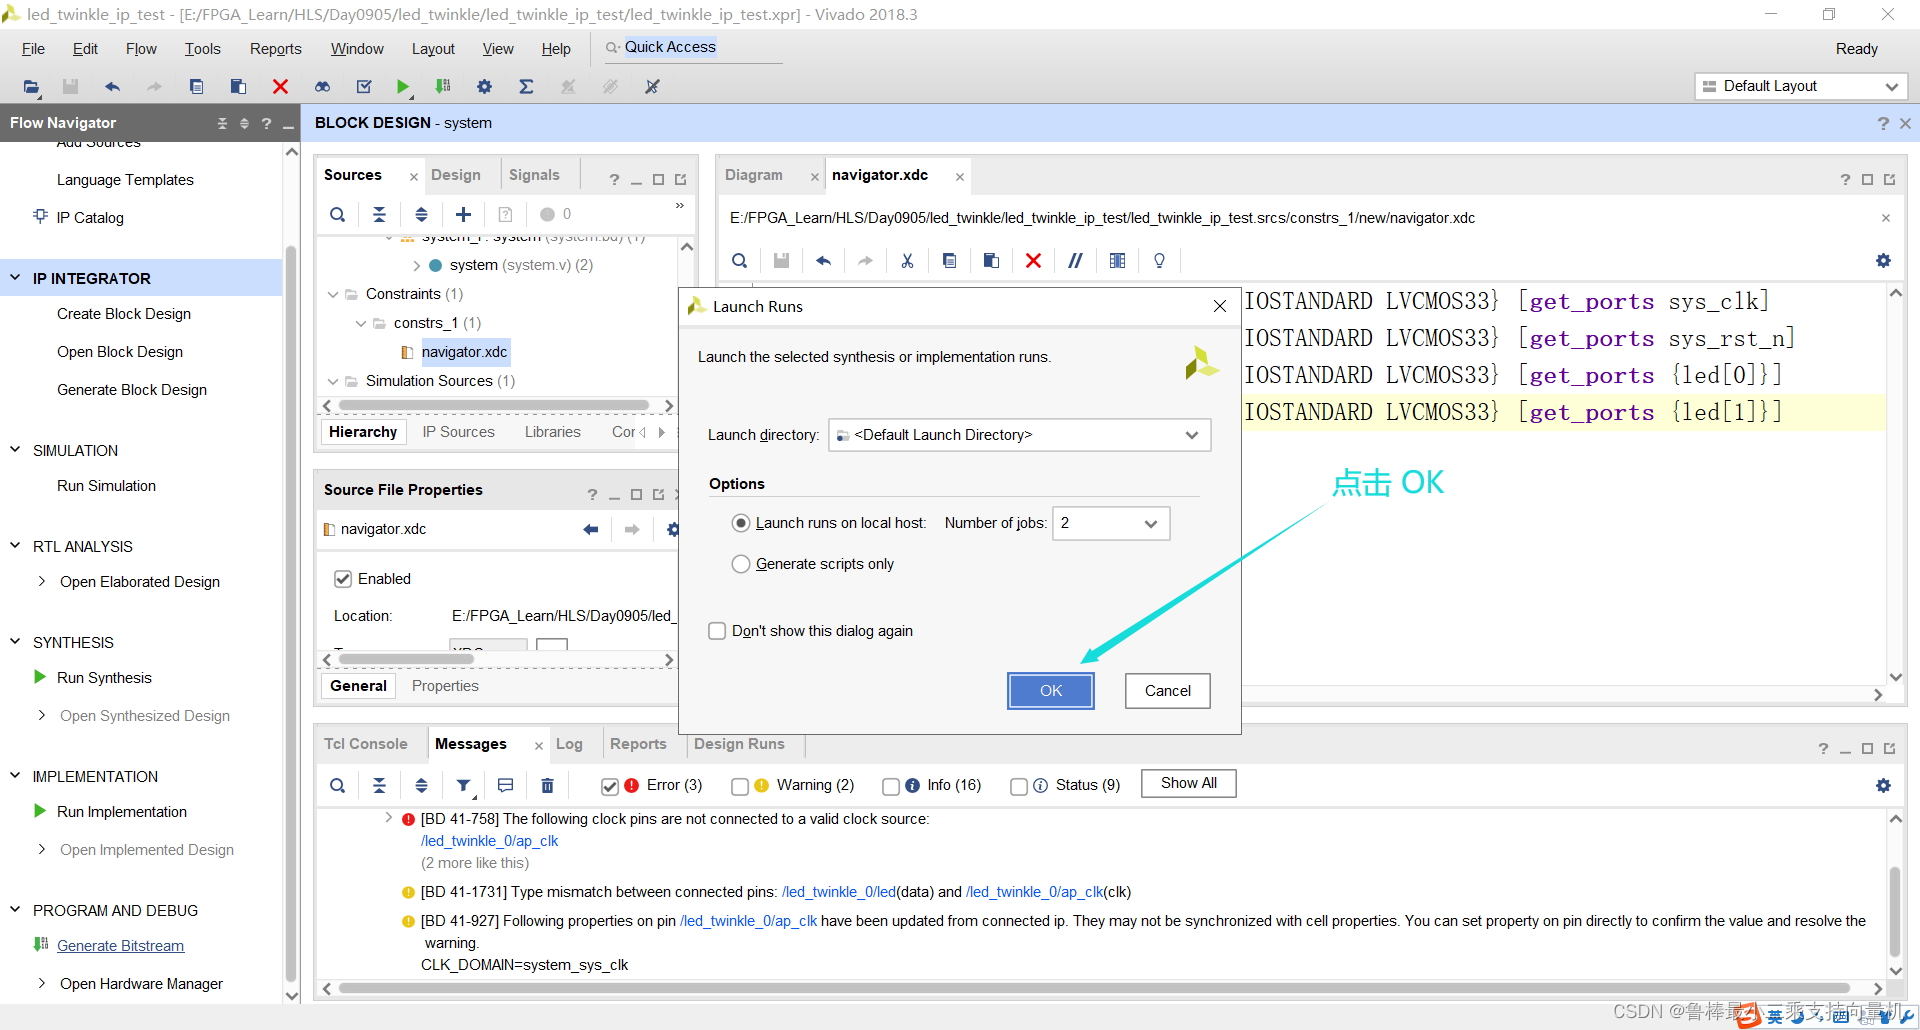The height and width of the screenshot is (1030, 1920).
Task: Collapse IP INTEGRATOR section
Action: 16,278
